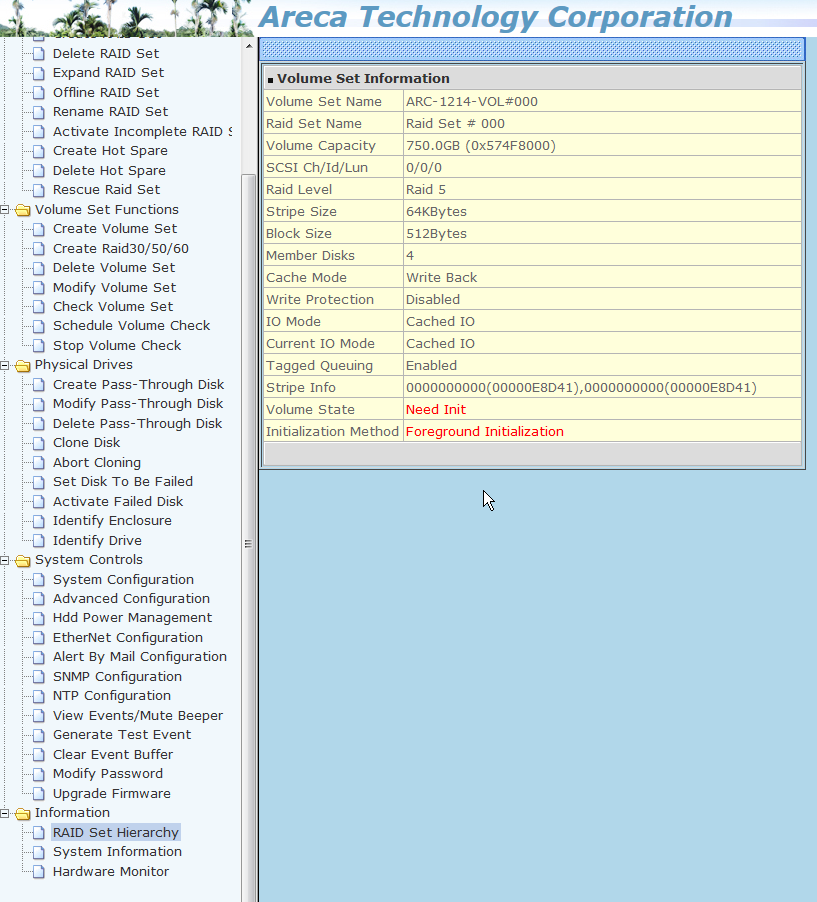The height and width of the screenshot is (902, 817).
Task: Click the page icon beside Rescue Raid Set
Action: point(39,190)
